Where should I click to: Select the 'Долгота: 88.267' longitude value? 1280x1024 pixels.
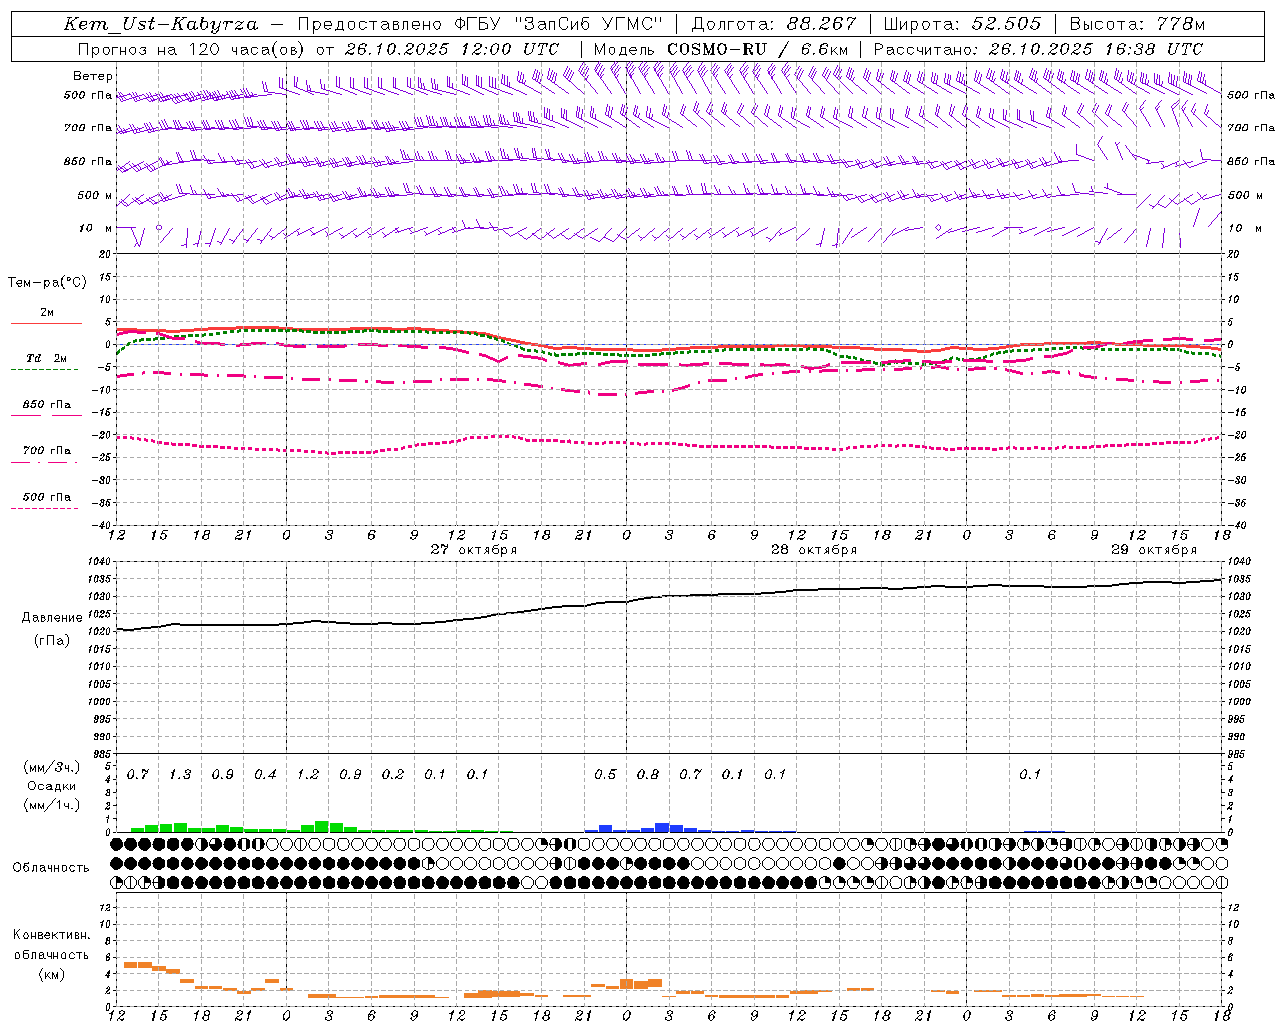(774, 24)
